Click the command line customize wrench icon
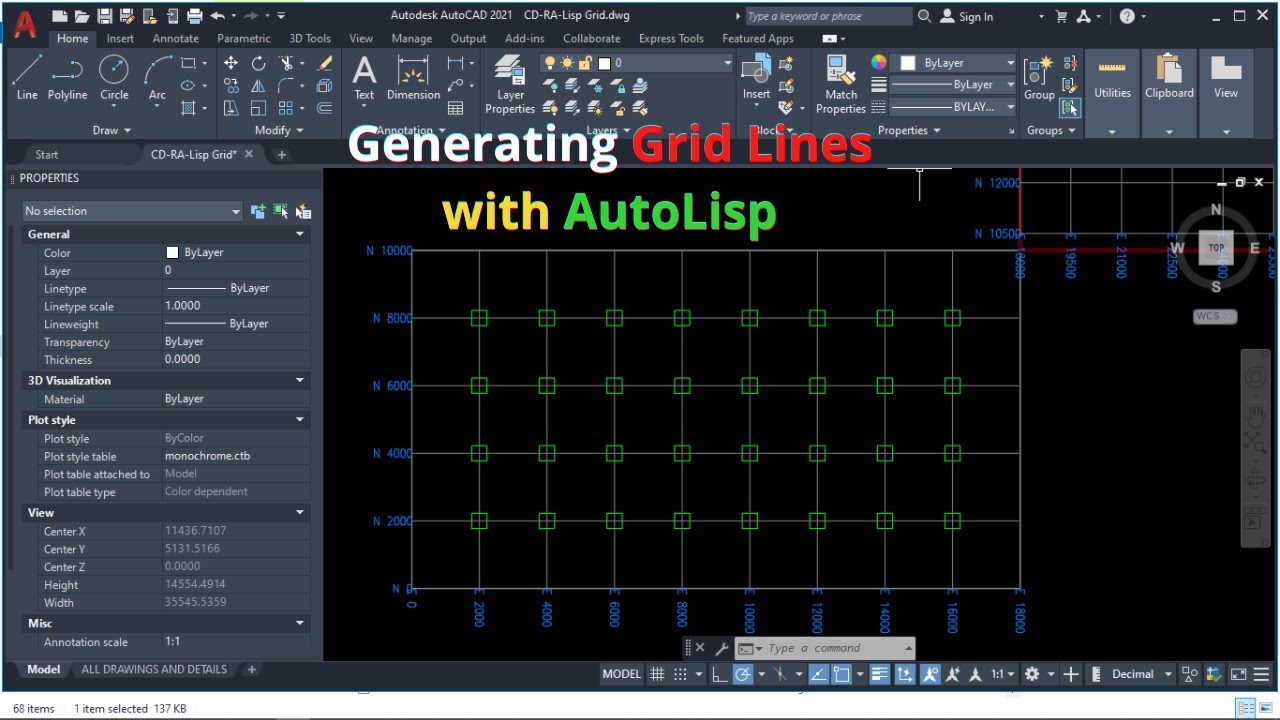The image size is (1280, 720). point(722,648)
